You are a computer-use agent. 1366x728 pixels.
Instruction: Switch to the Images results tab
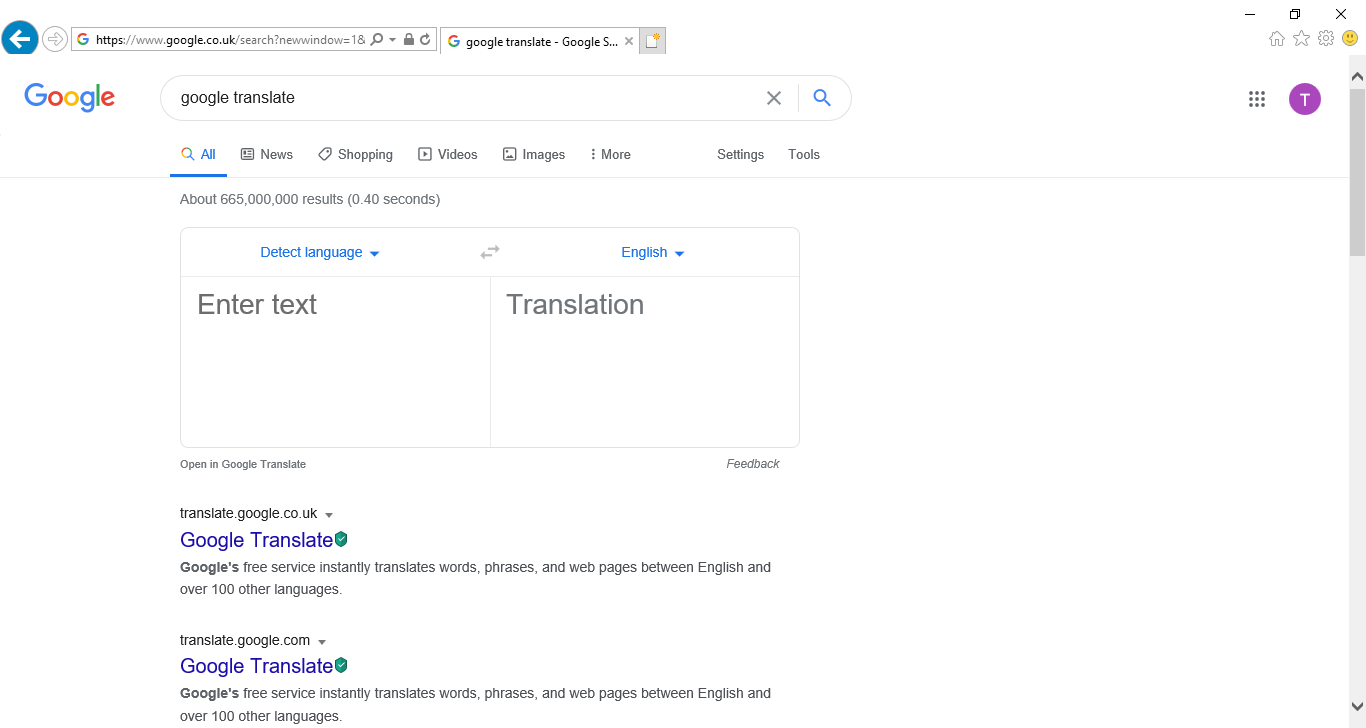click(x=533, y=155)
